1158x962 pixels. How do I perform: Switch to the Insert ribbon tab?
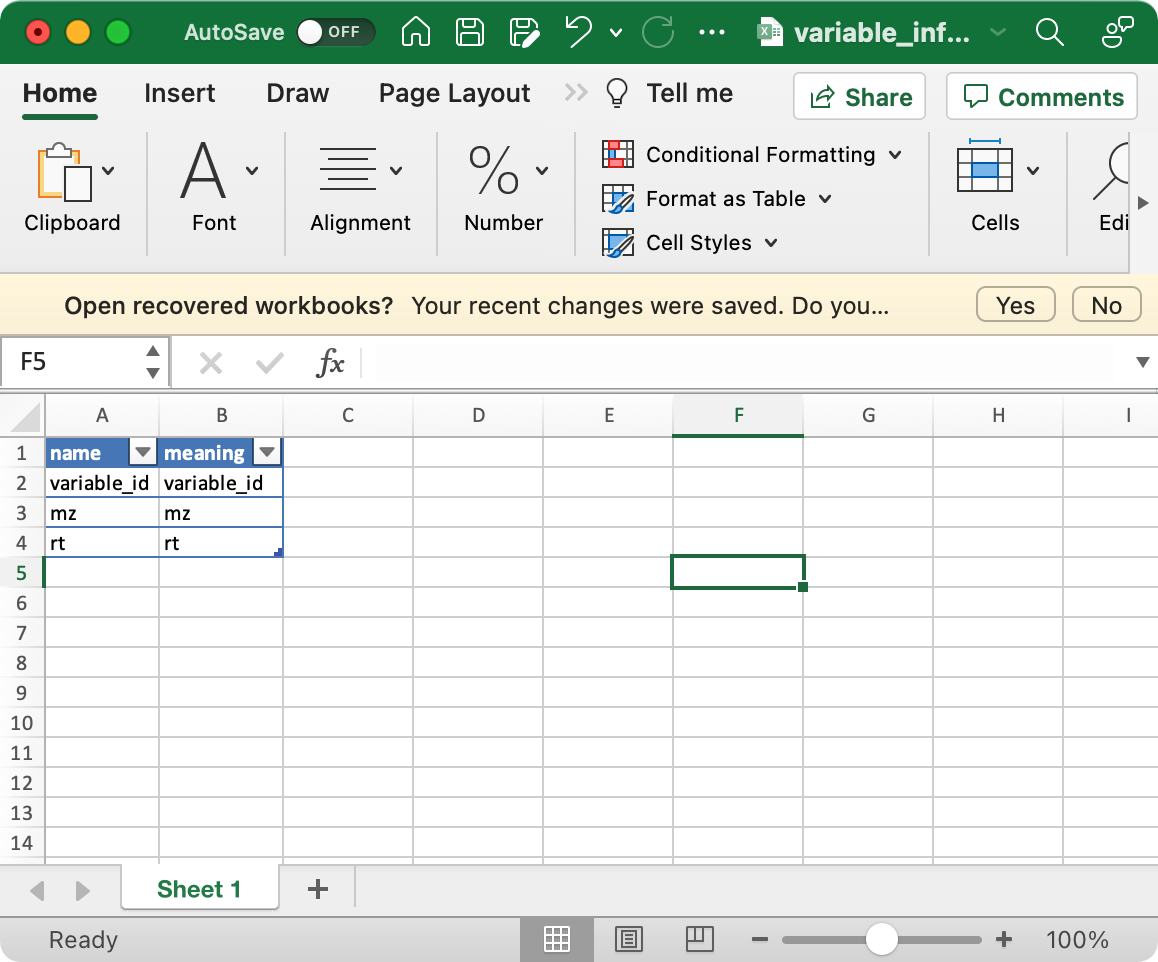pyautogui.click(x=179, y=93)
